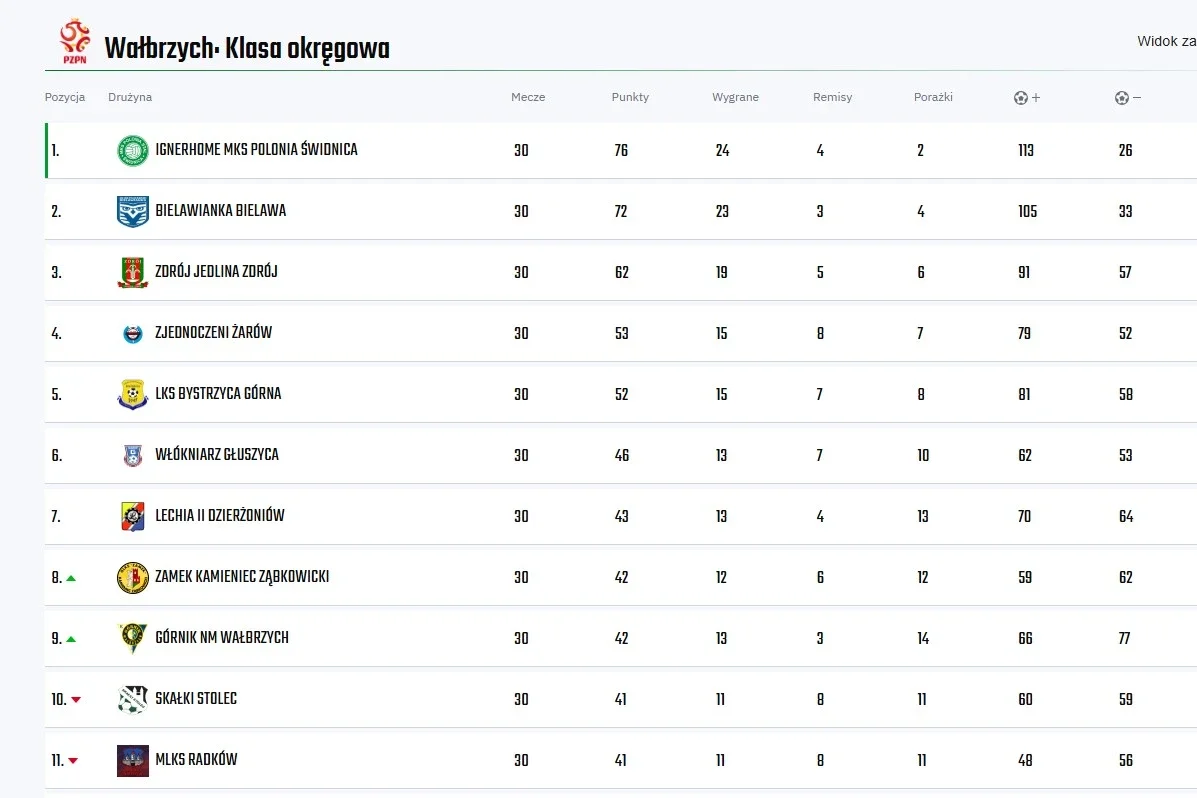
Task: Select Zdrój Jedlina Zdrój crest icon
Action: tap(133, 273)
